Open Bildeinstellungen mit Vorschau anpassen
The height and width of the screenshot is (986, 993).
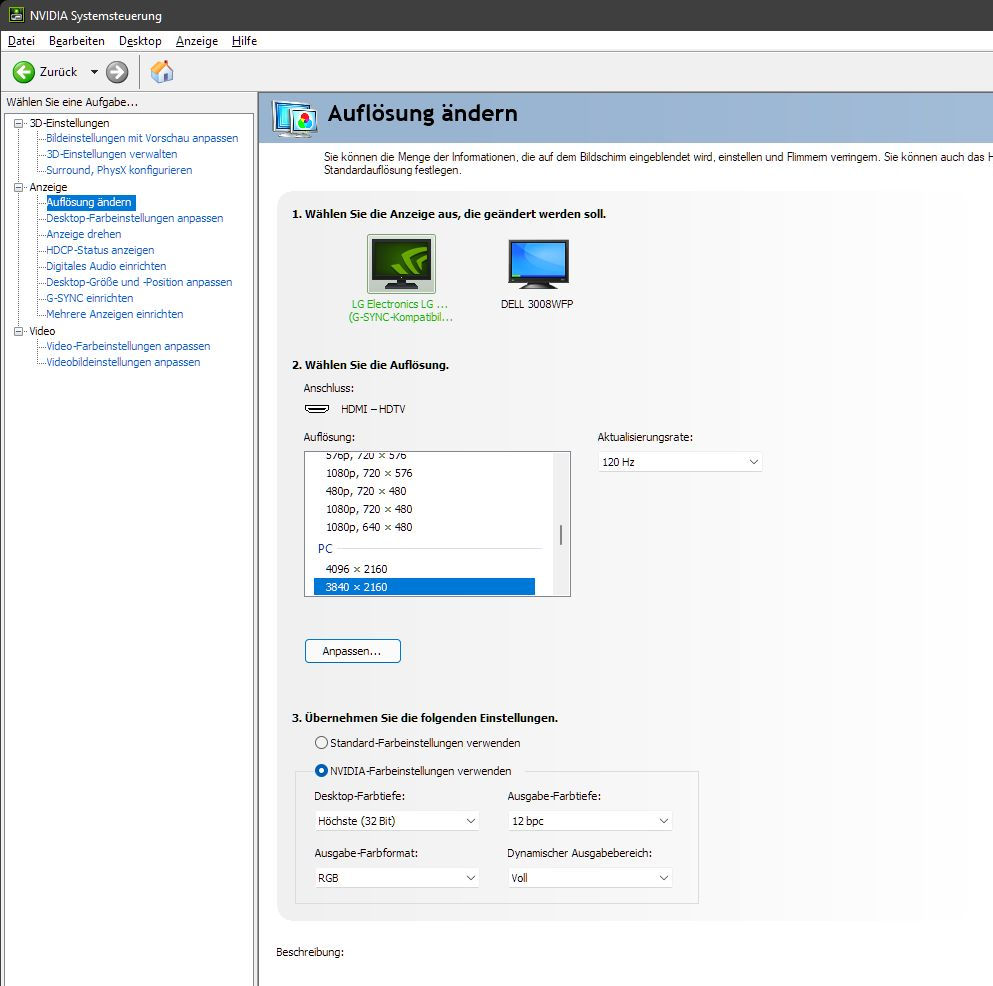(x=142, y=138)
